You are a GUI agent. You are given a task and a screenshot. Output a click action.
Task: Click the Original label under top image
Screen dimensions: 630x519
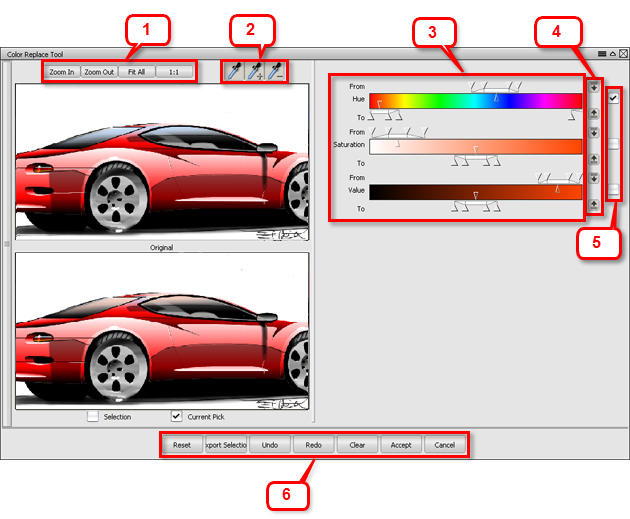(162, 247)
